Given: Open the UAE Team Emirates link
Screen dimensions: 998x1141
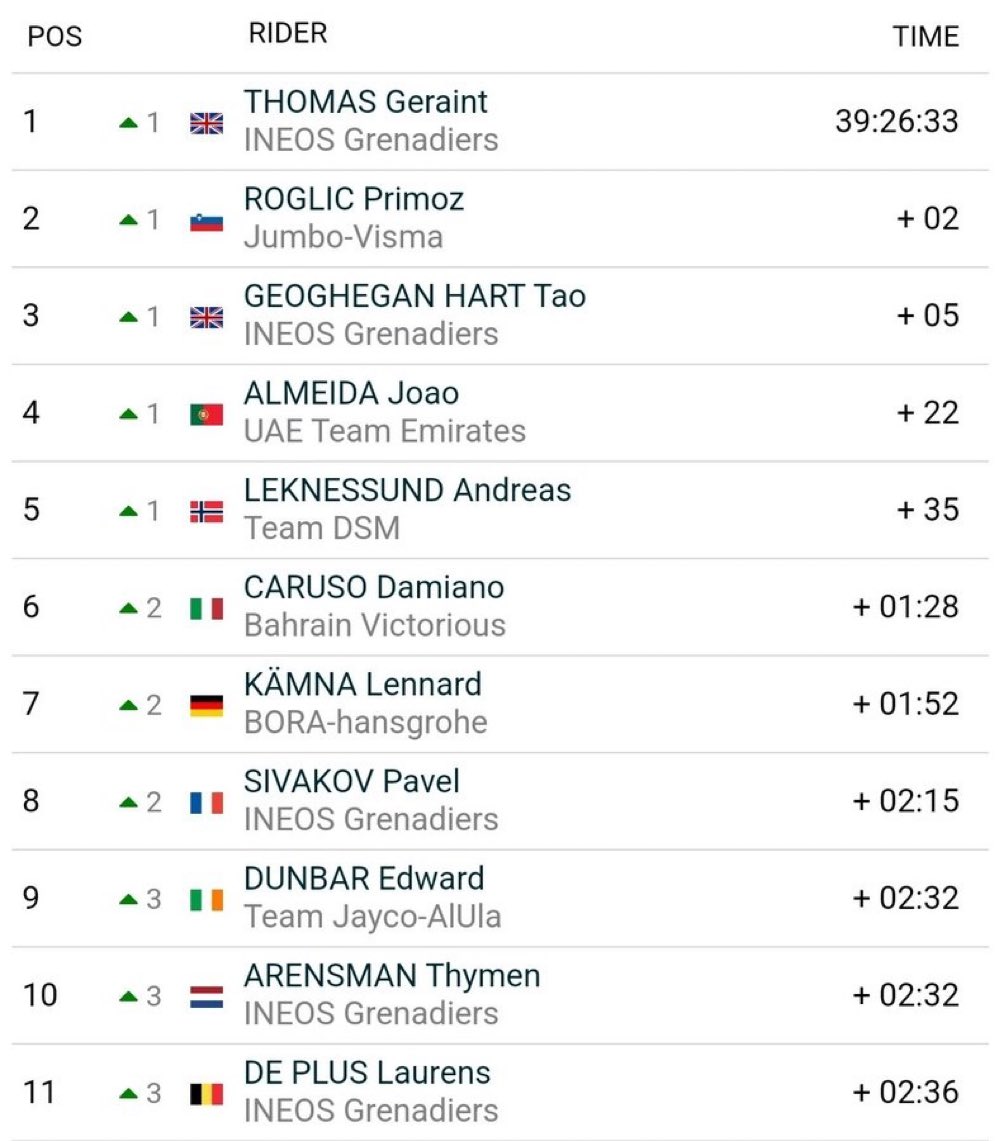Looking at the screenshot, I should point(384,431).
